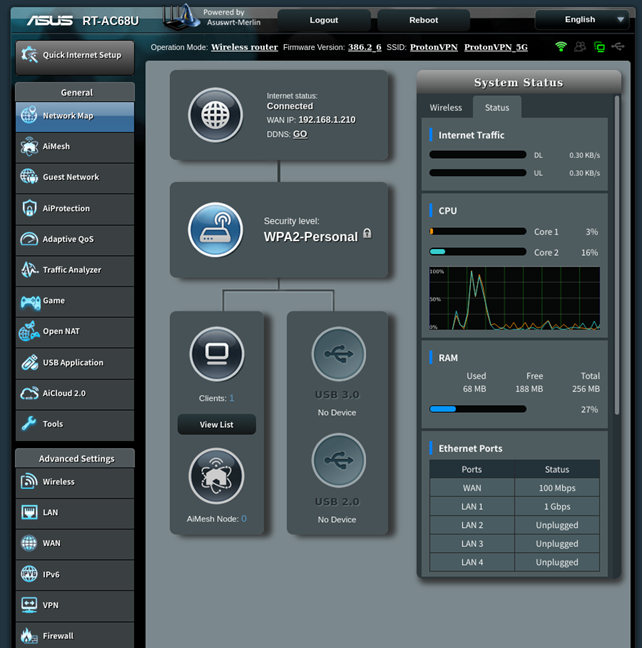Click the guest users status icon
The image size is (642, 648).
pyautogui.click(x=580, y=46)
